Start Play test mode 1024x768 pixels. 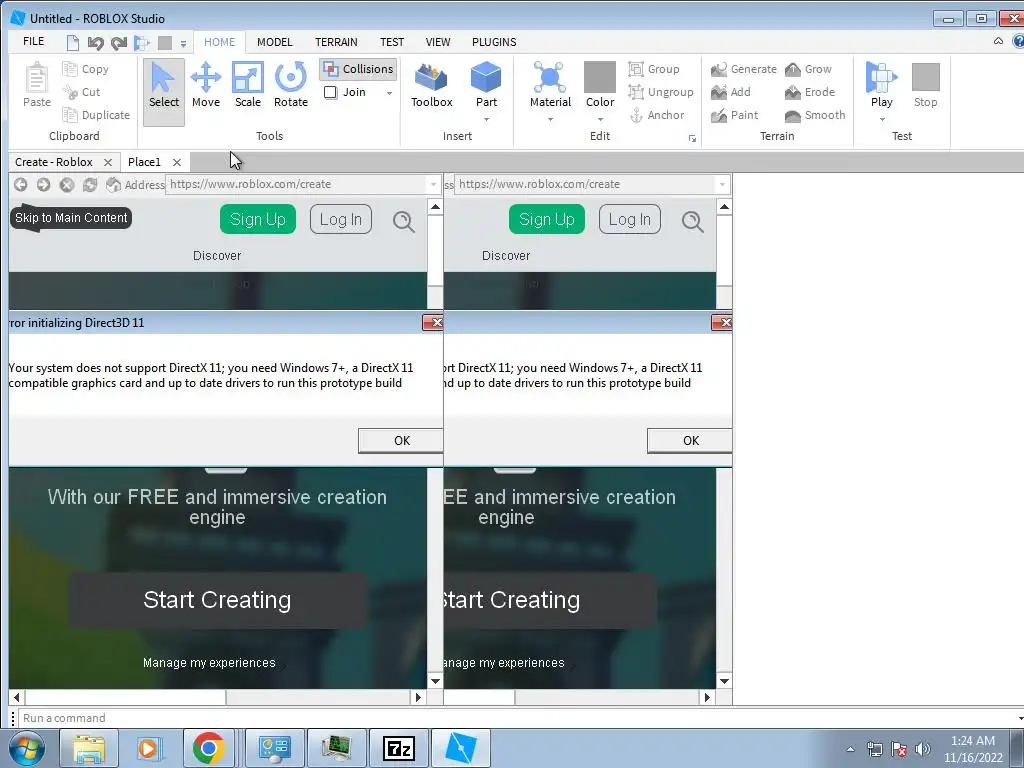click(x=882, y=85)
